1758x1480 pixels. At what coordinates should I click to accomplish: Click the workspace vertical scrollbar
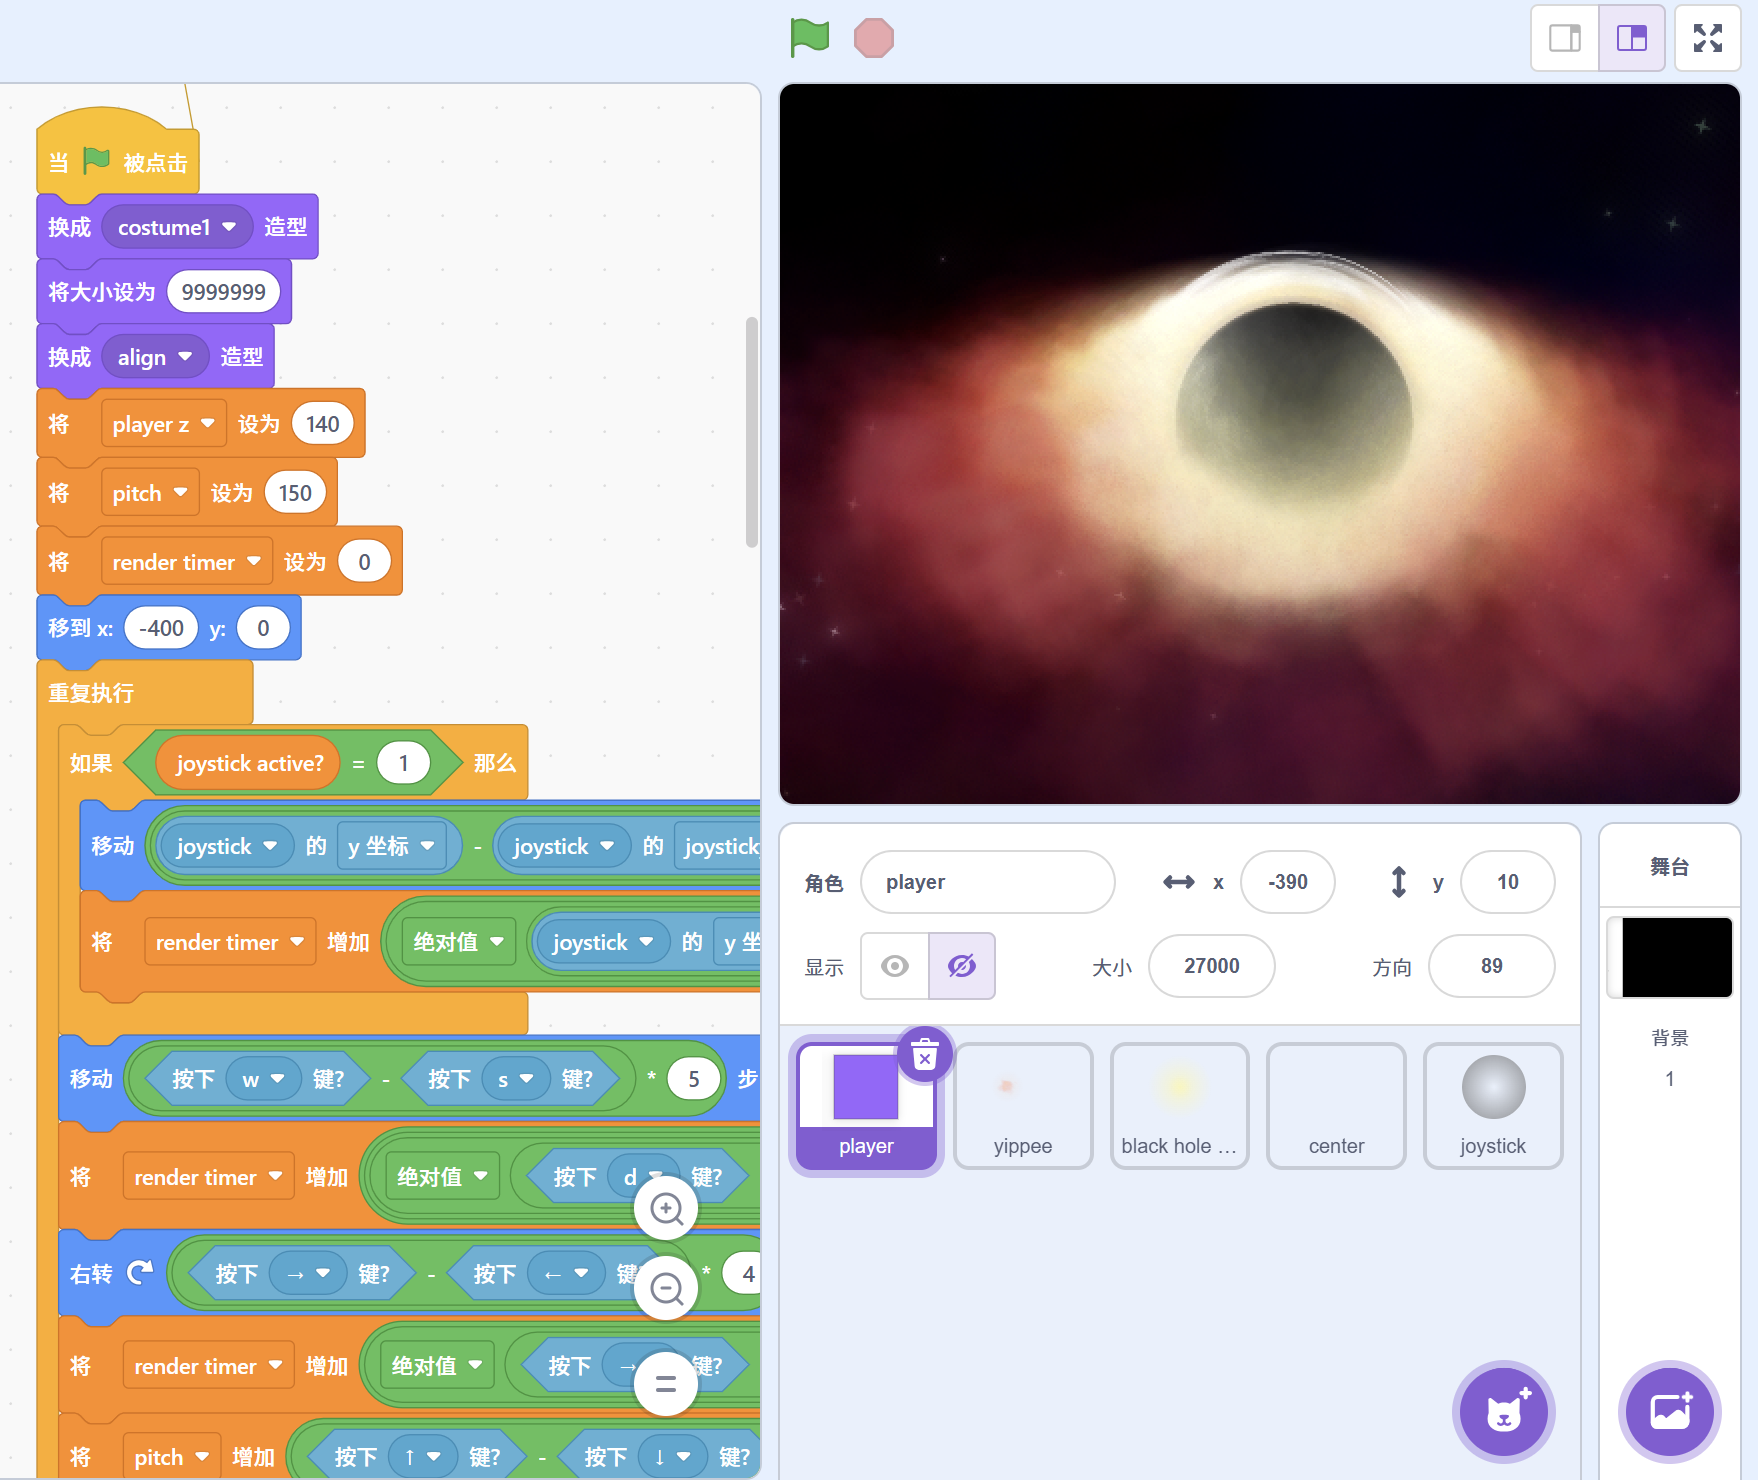(x=751, y=432)
